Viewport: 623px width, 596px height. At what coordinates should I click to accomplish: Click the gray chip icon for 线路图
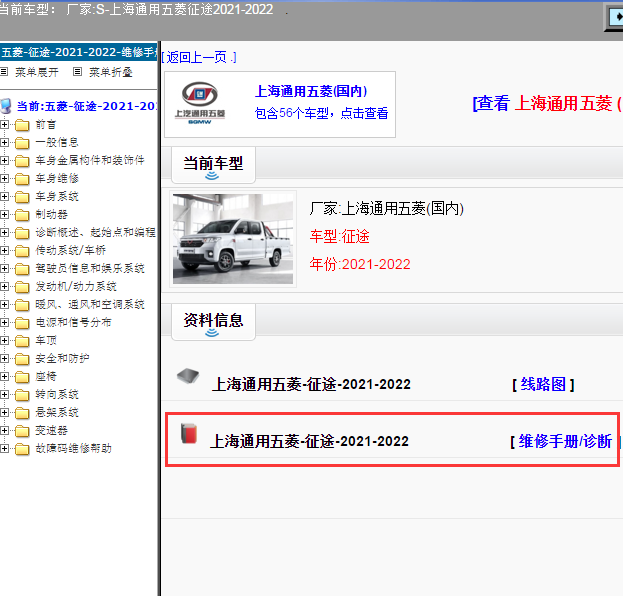click(188, 376)
